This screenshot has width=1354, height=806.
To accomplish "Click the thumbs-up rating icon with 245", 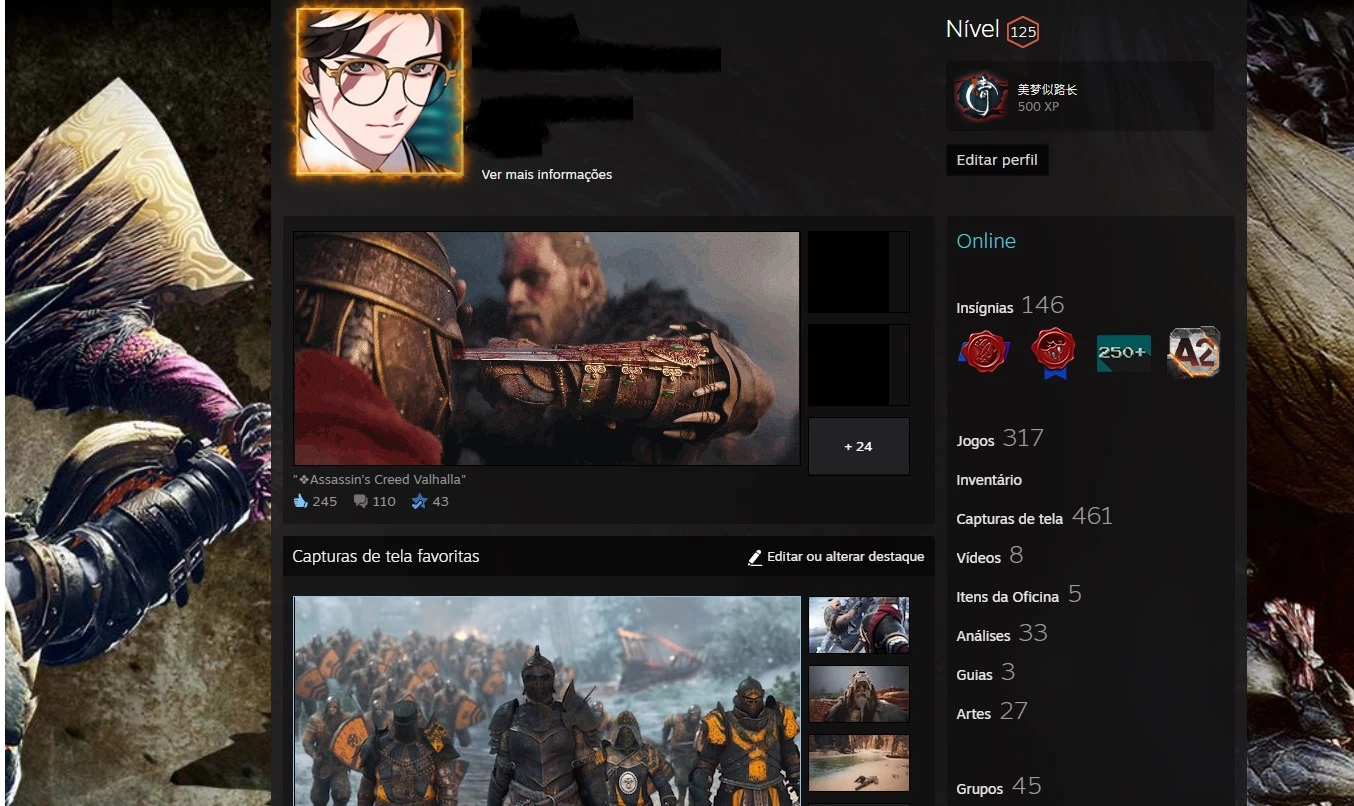I will click(300, 501).
